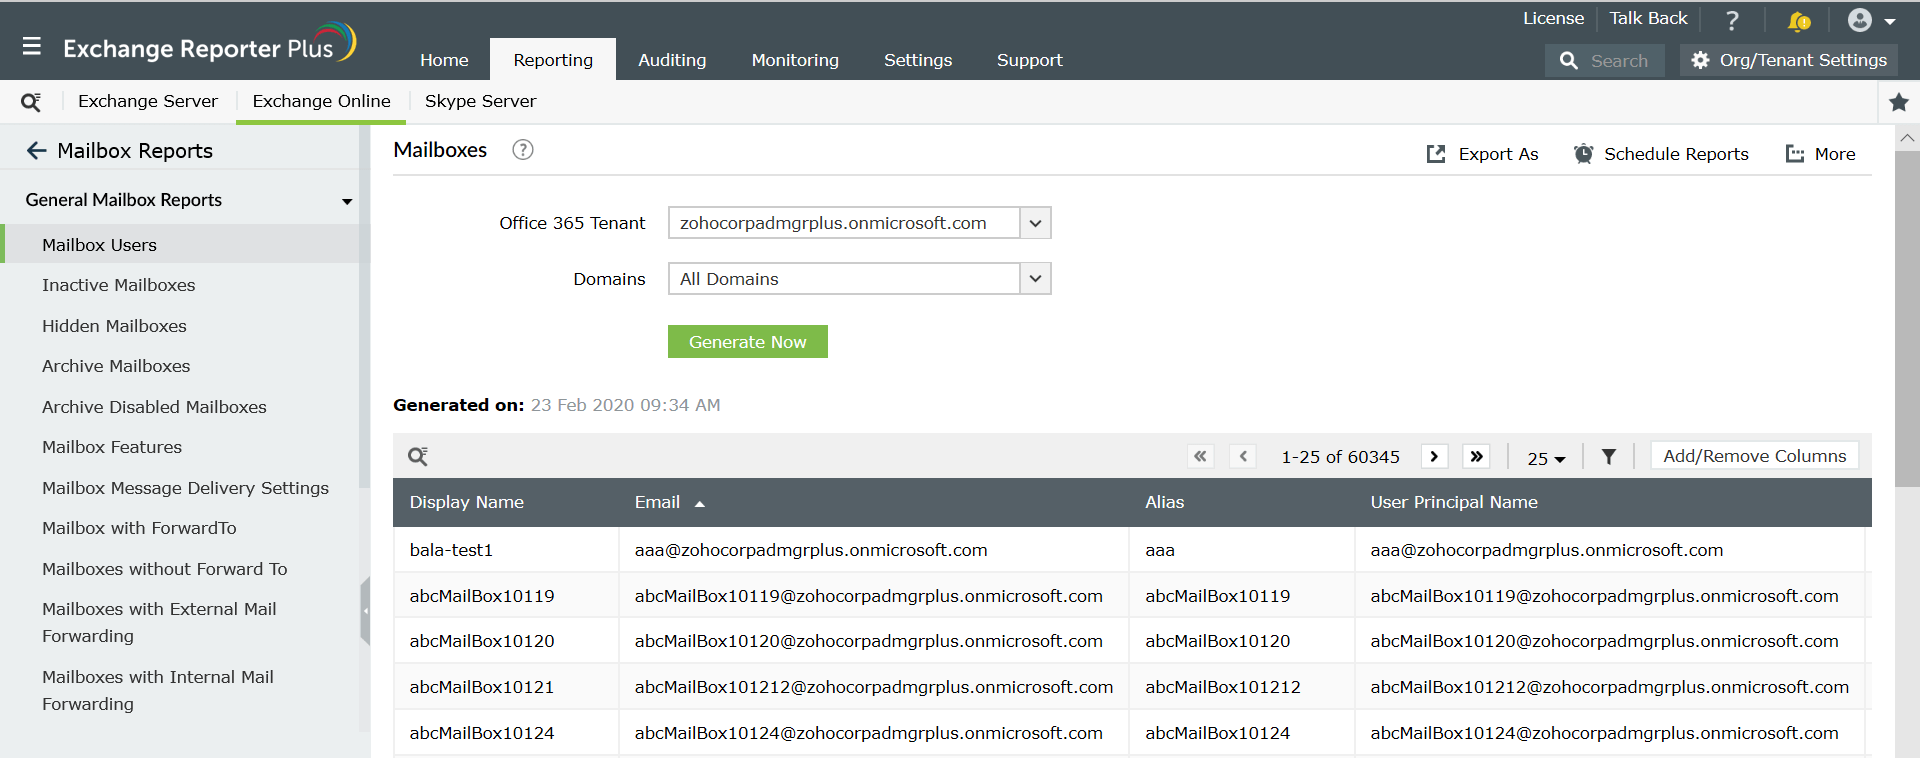Open Archive Mailboxes report

tap(116, 366)
